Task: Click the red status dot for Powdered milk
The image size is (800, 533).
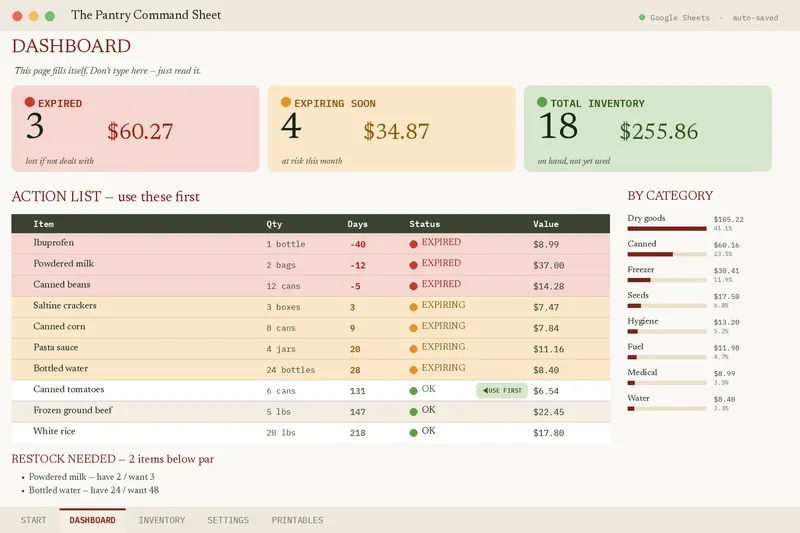Action: [x=413, y=265]
